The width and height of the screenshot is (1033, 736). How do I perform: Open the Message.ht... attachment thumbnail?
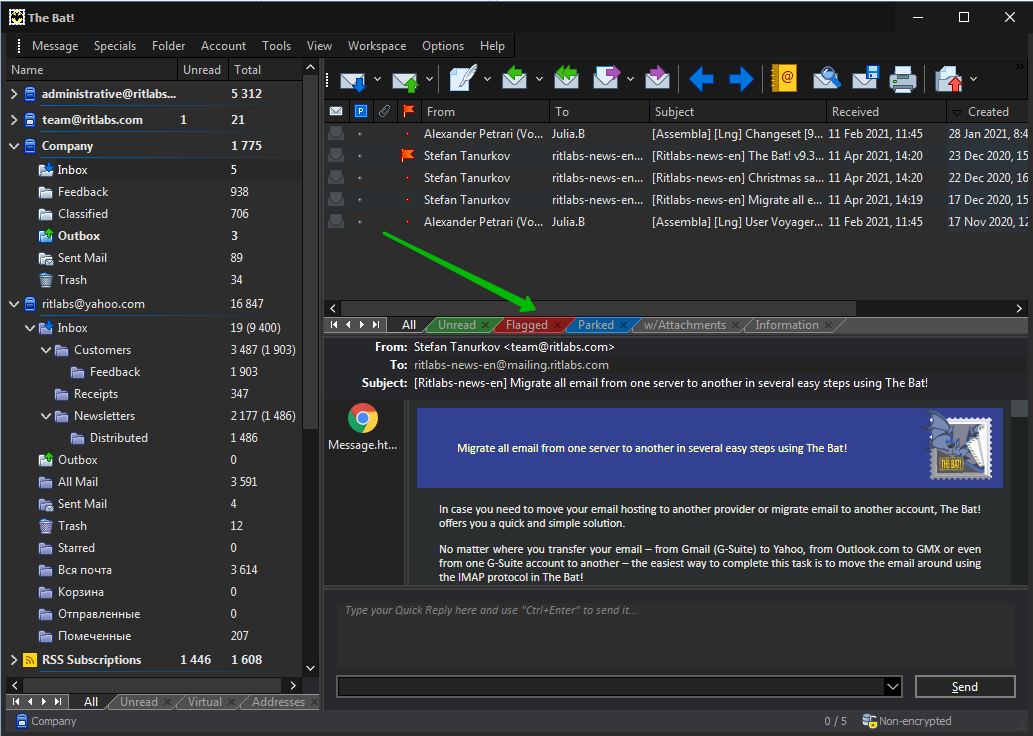[x=362, y=426]
